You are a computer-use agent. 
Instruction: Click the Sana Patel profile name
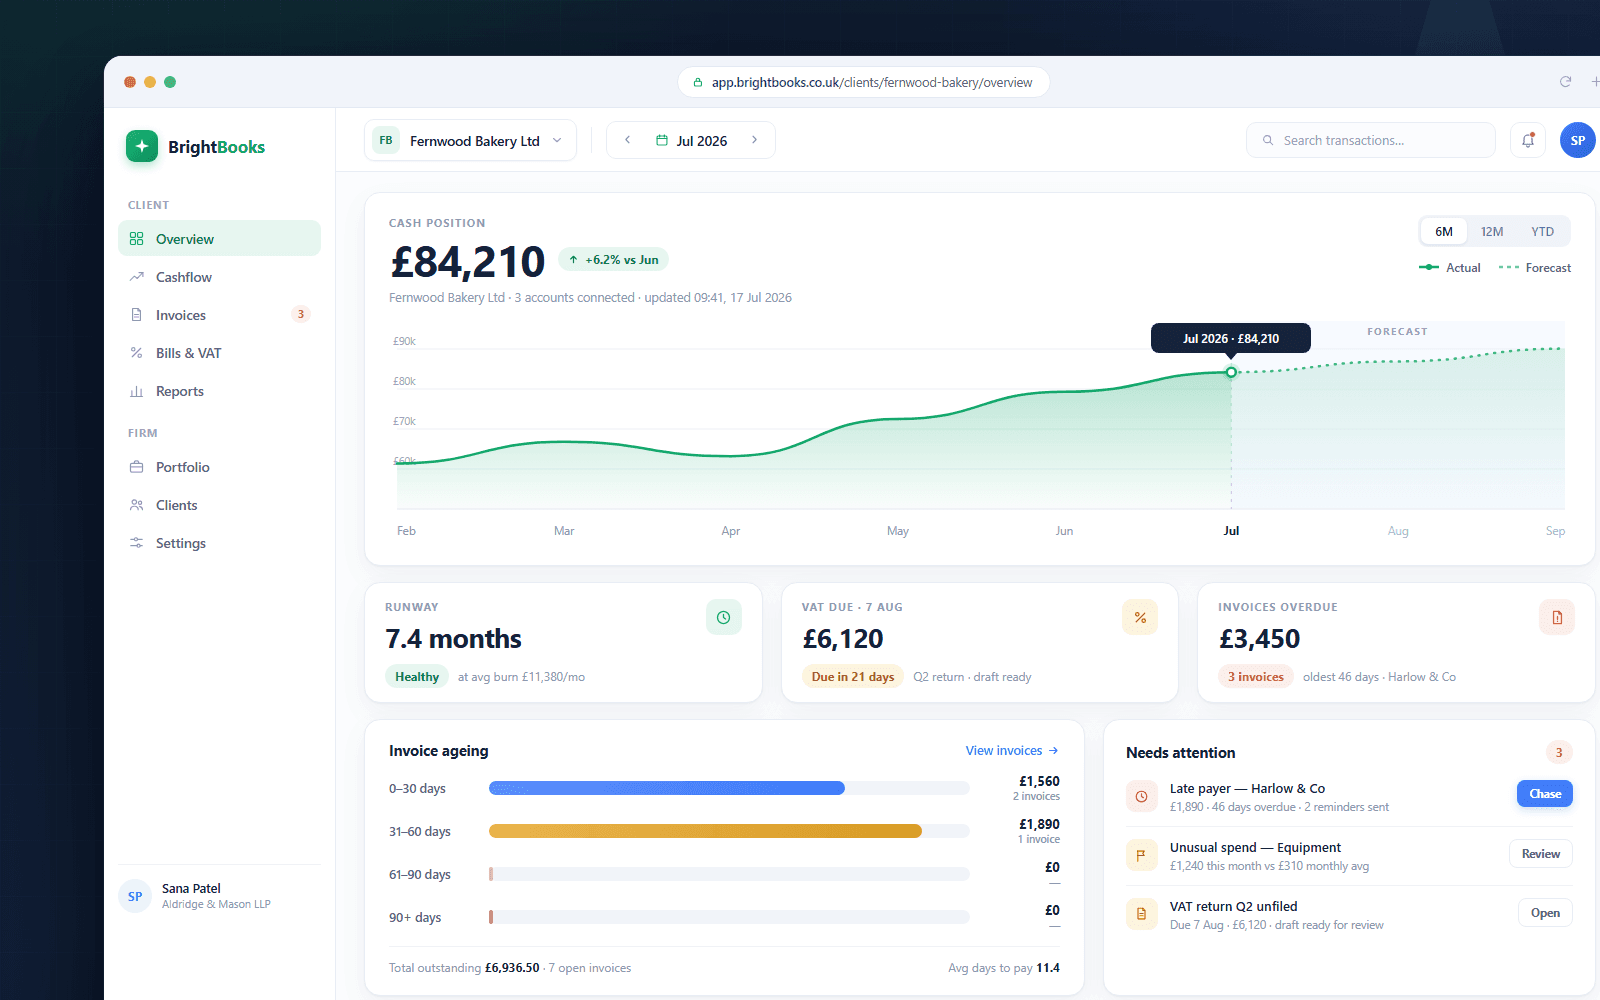click(191, 888)
